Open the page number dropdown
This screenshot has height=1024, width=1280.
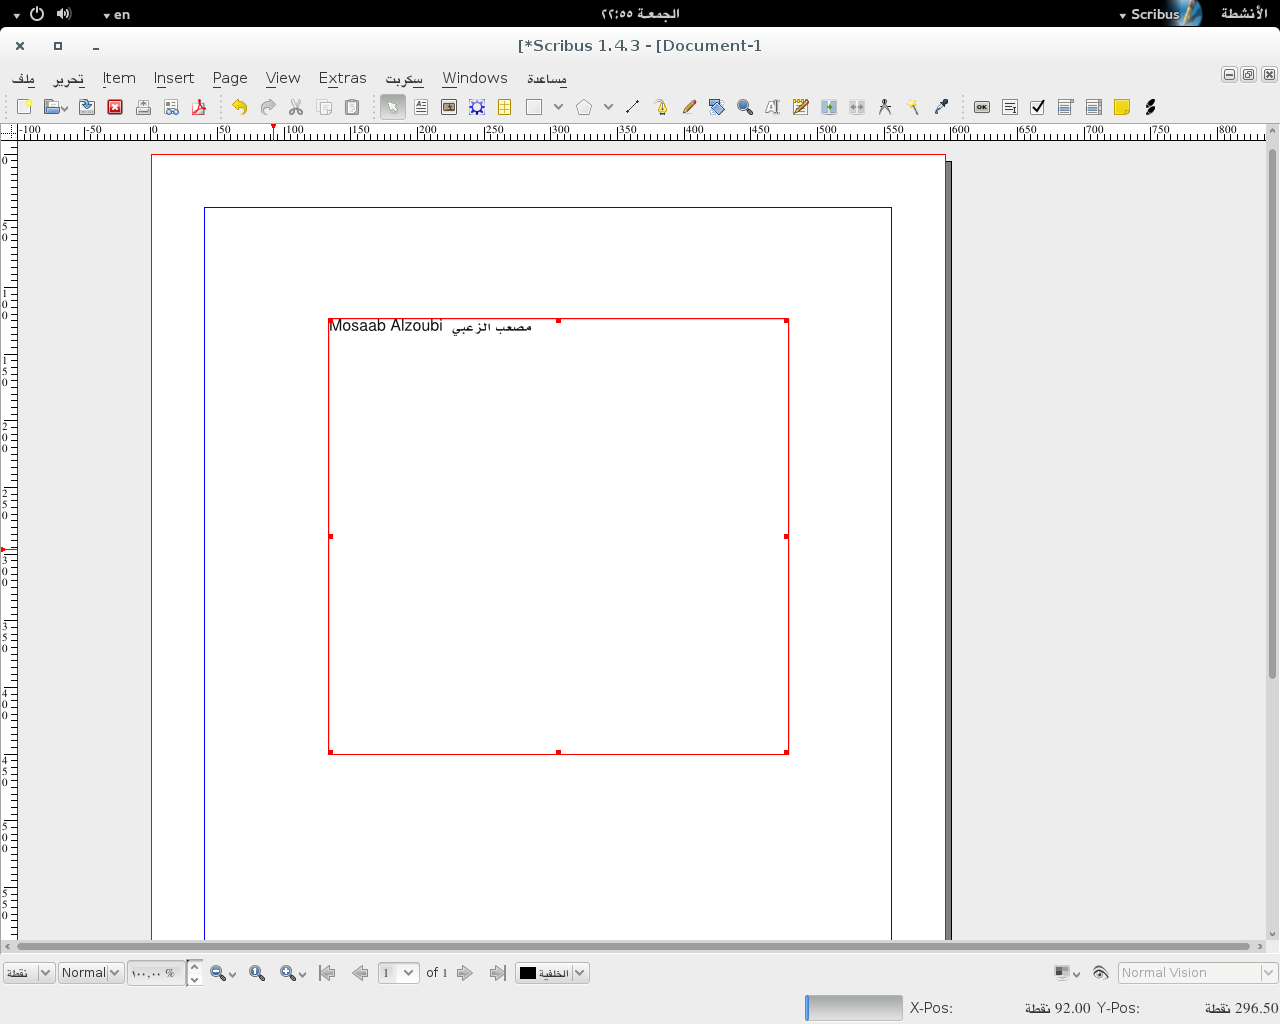tap(398, 973)
